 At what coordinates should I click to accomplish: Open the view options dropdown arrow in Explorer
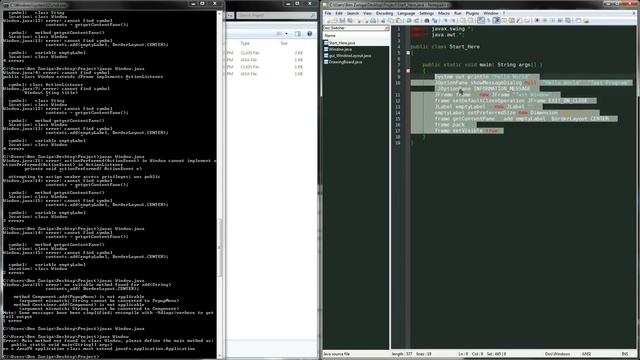coord(286,33)
